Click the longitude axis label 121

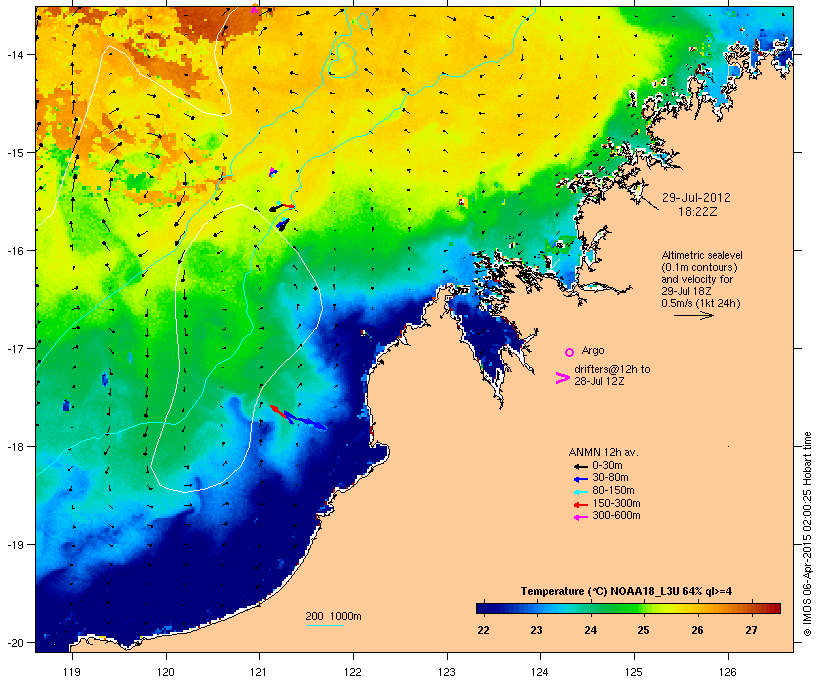[259, 672]
